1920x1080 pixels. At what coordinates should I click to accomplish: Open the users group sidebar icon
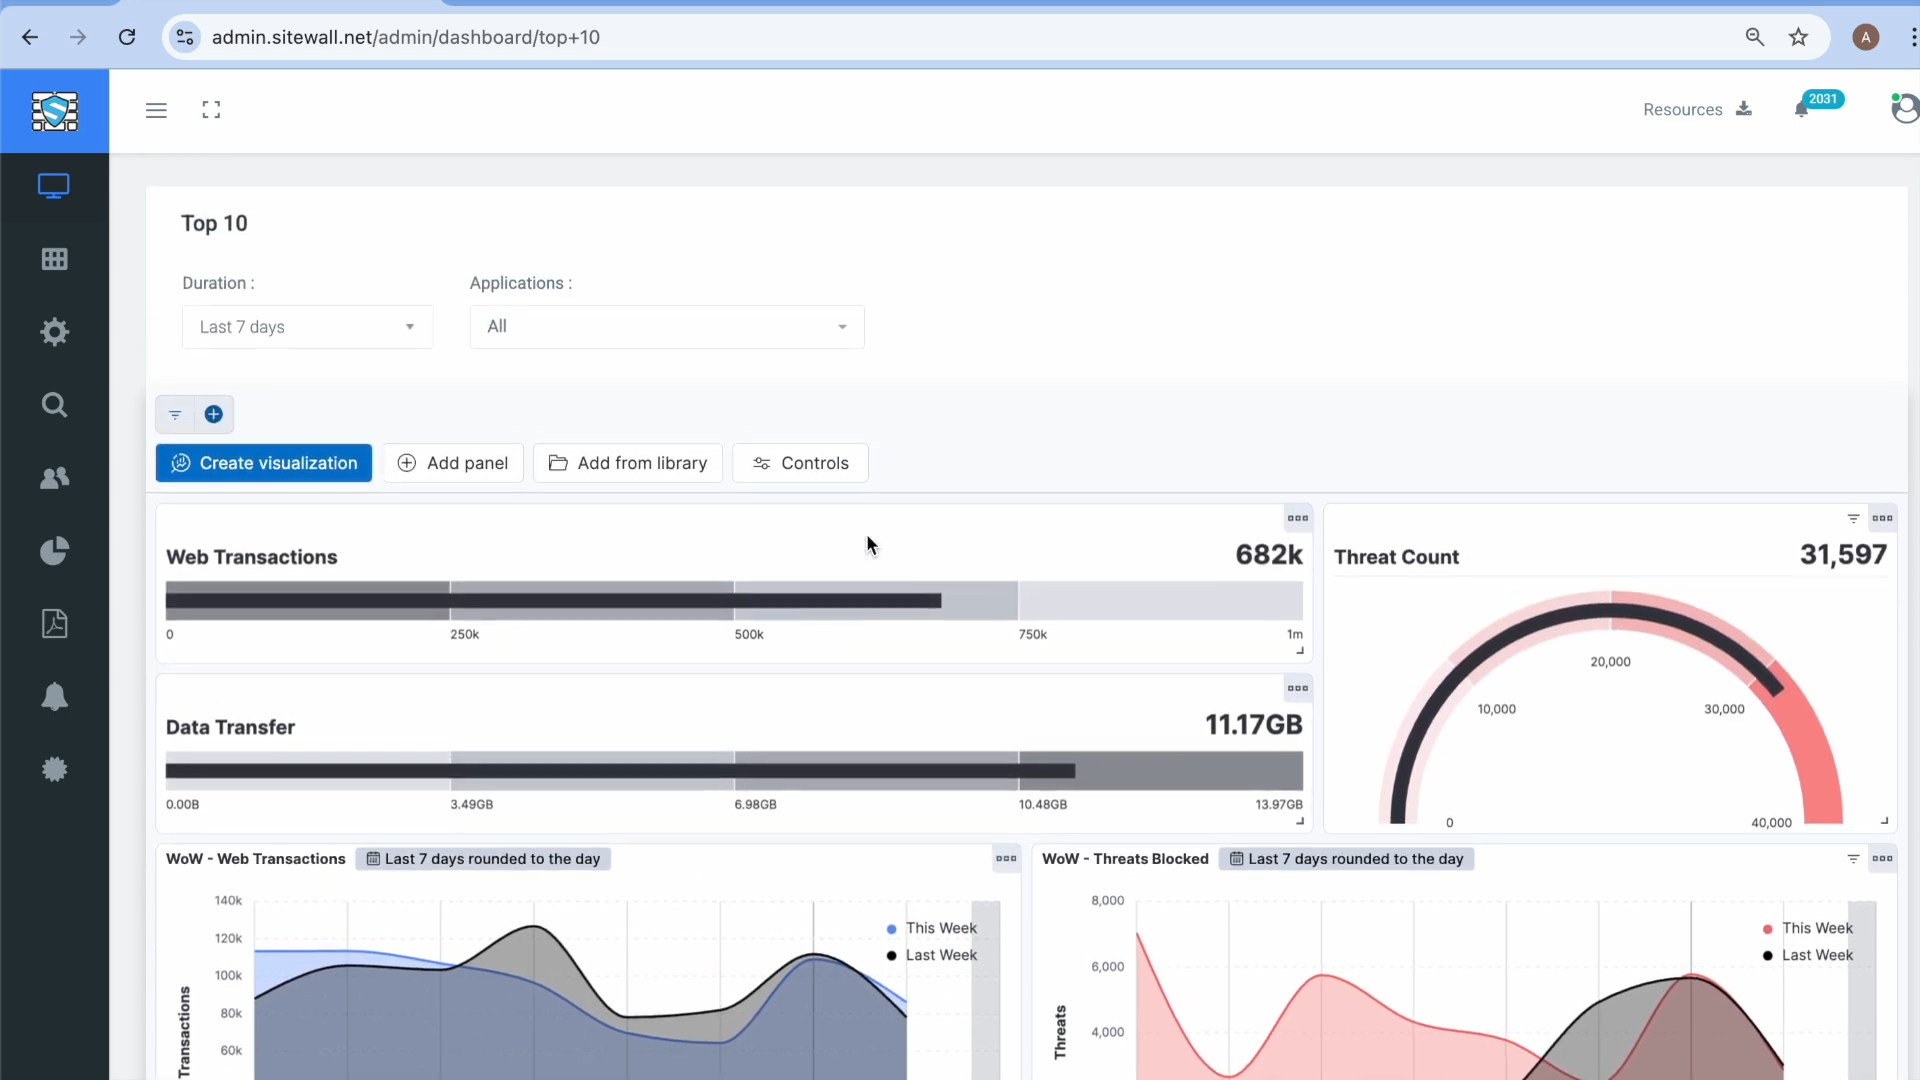54,478
